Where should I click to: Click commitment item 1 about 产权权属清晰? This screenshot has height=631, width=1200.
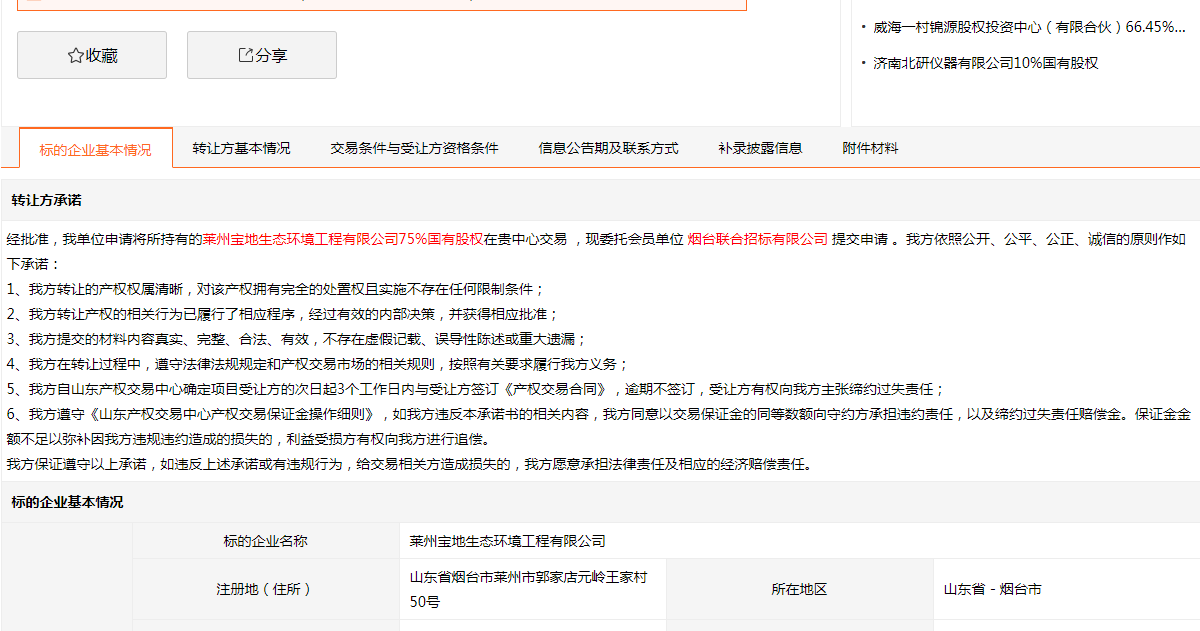[x=275, y=289]
